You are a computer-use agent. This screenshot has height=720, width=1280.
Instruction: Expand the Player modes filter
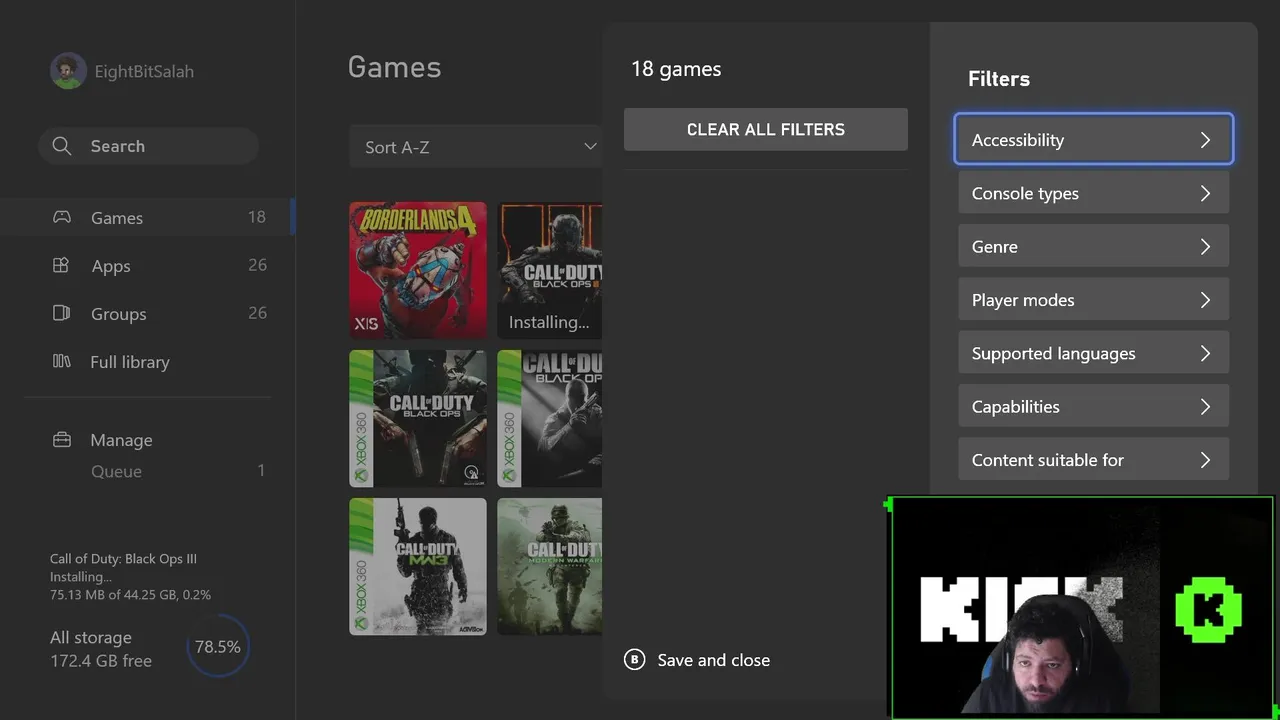tap(1094, 300)
